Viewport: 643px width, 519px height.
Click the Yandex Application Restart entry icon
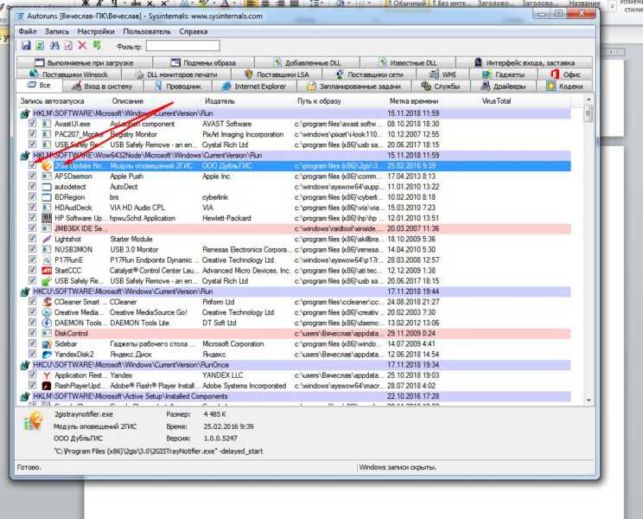46,376
